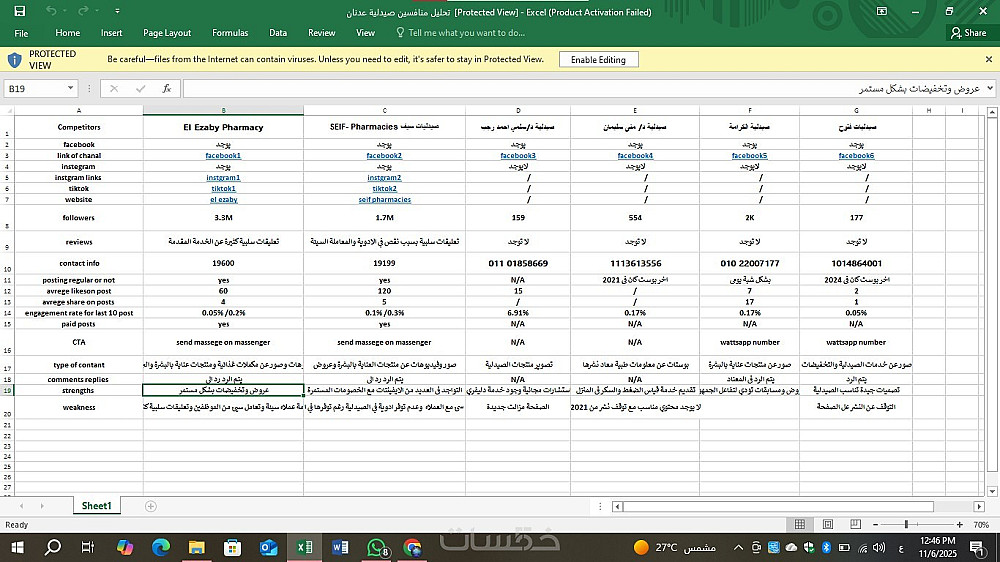1000x562 pixels.
Task: Click horizontal scrollbar right arrow
Action: click(979, 506)
